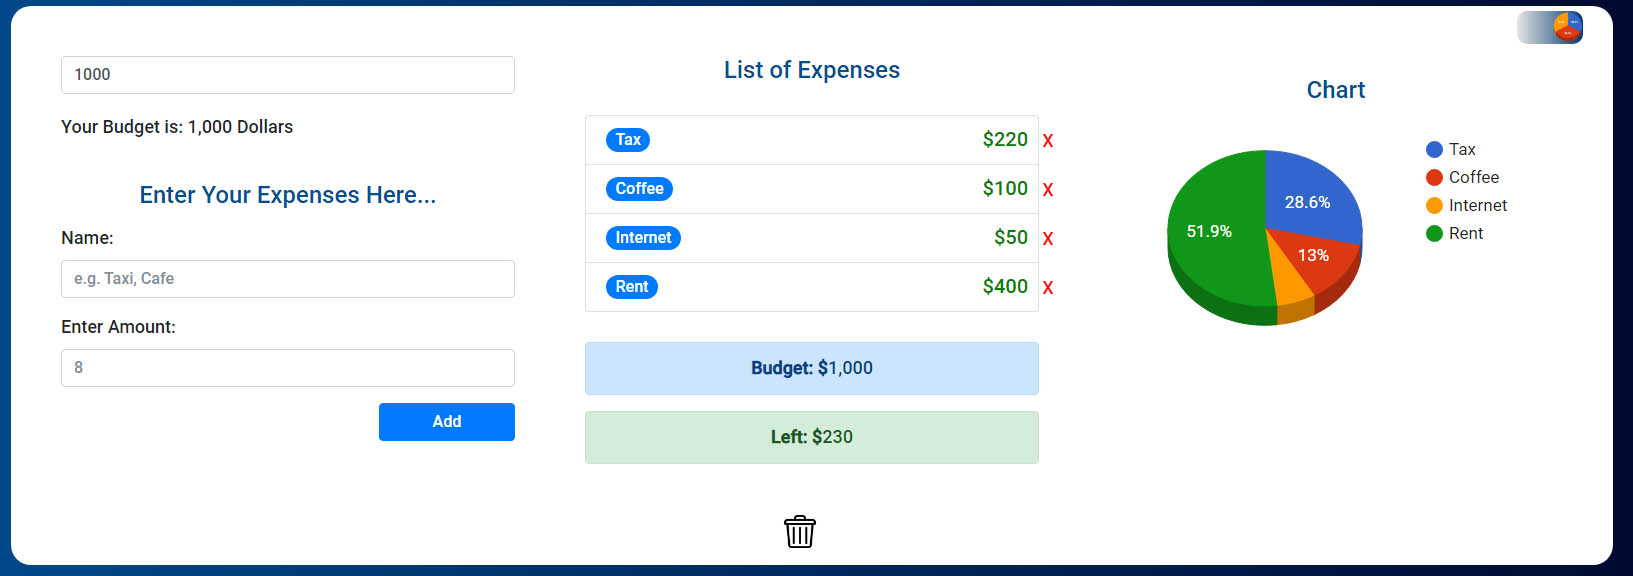Click the orange Internet legend dot

(x=1433, y=205)
